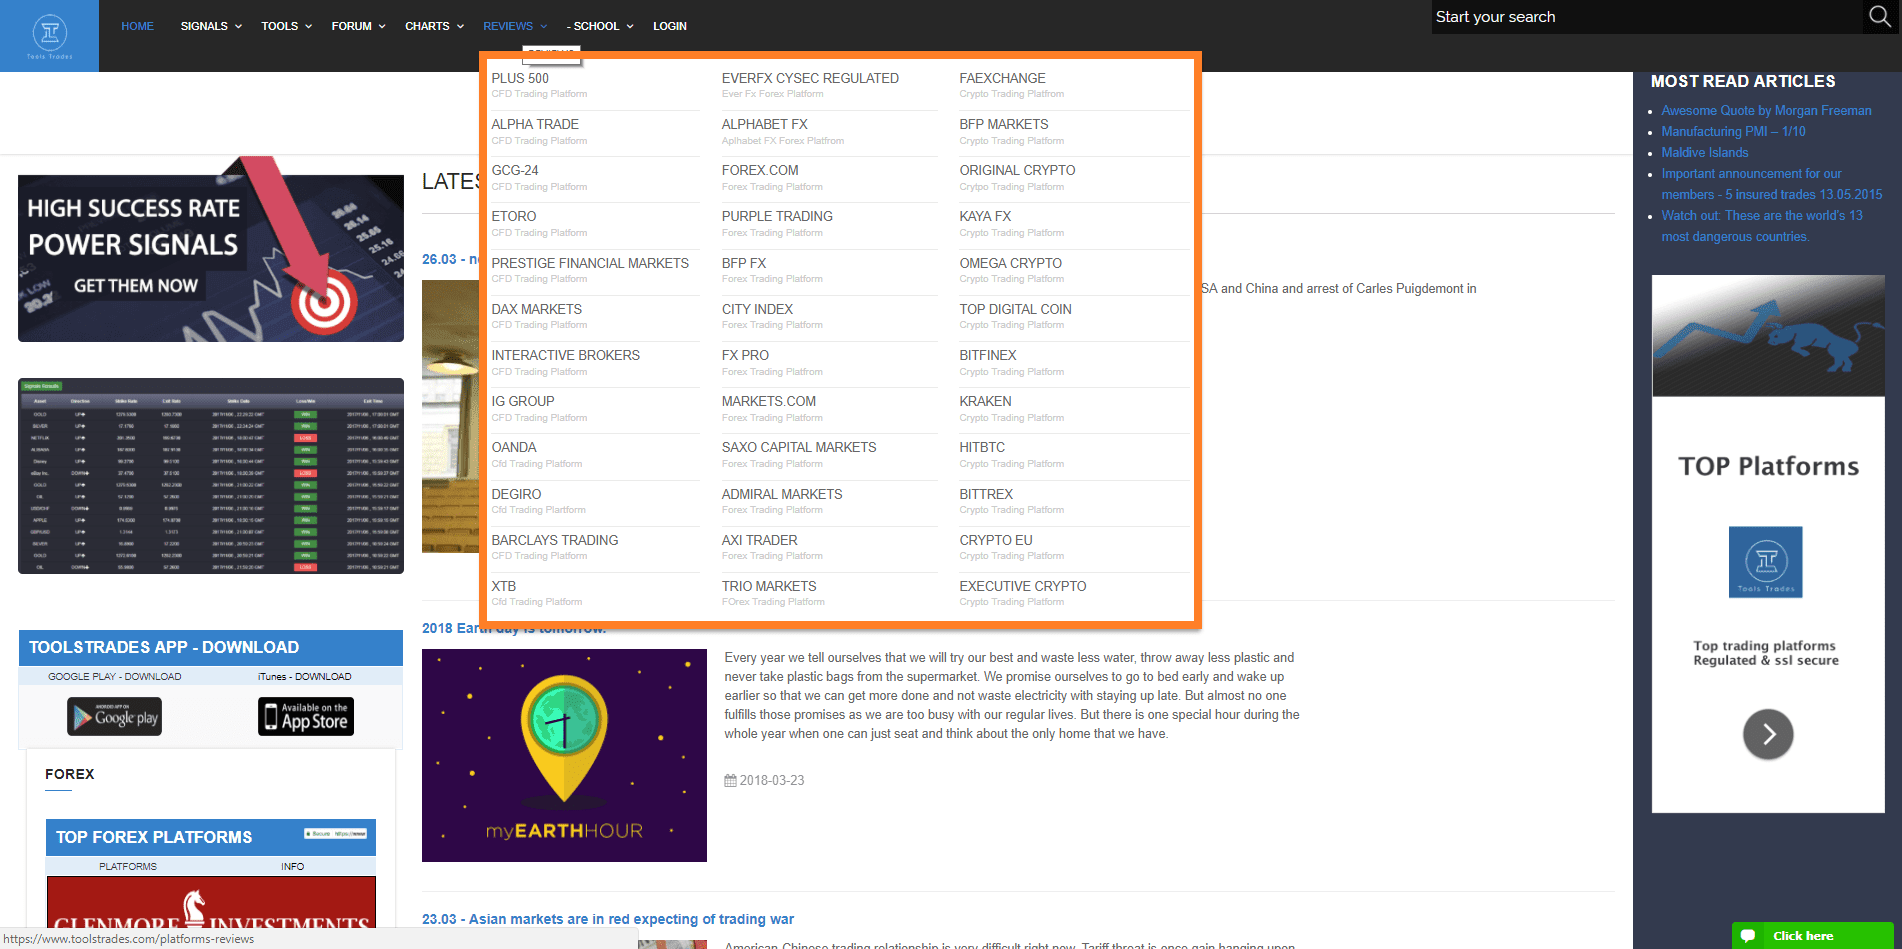Open SAXO CAPITAL MARKETS review
Screen dimensions: 1902x949
point(799,447)
